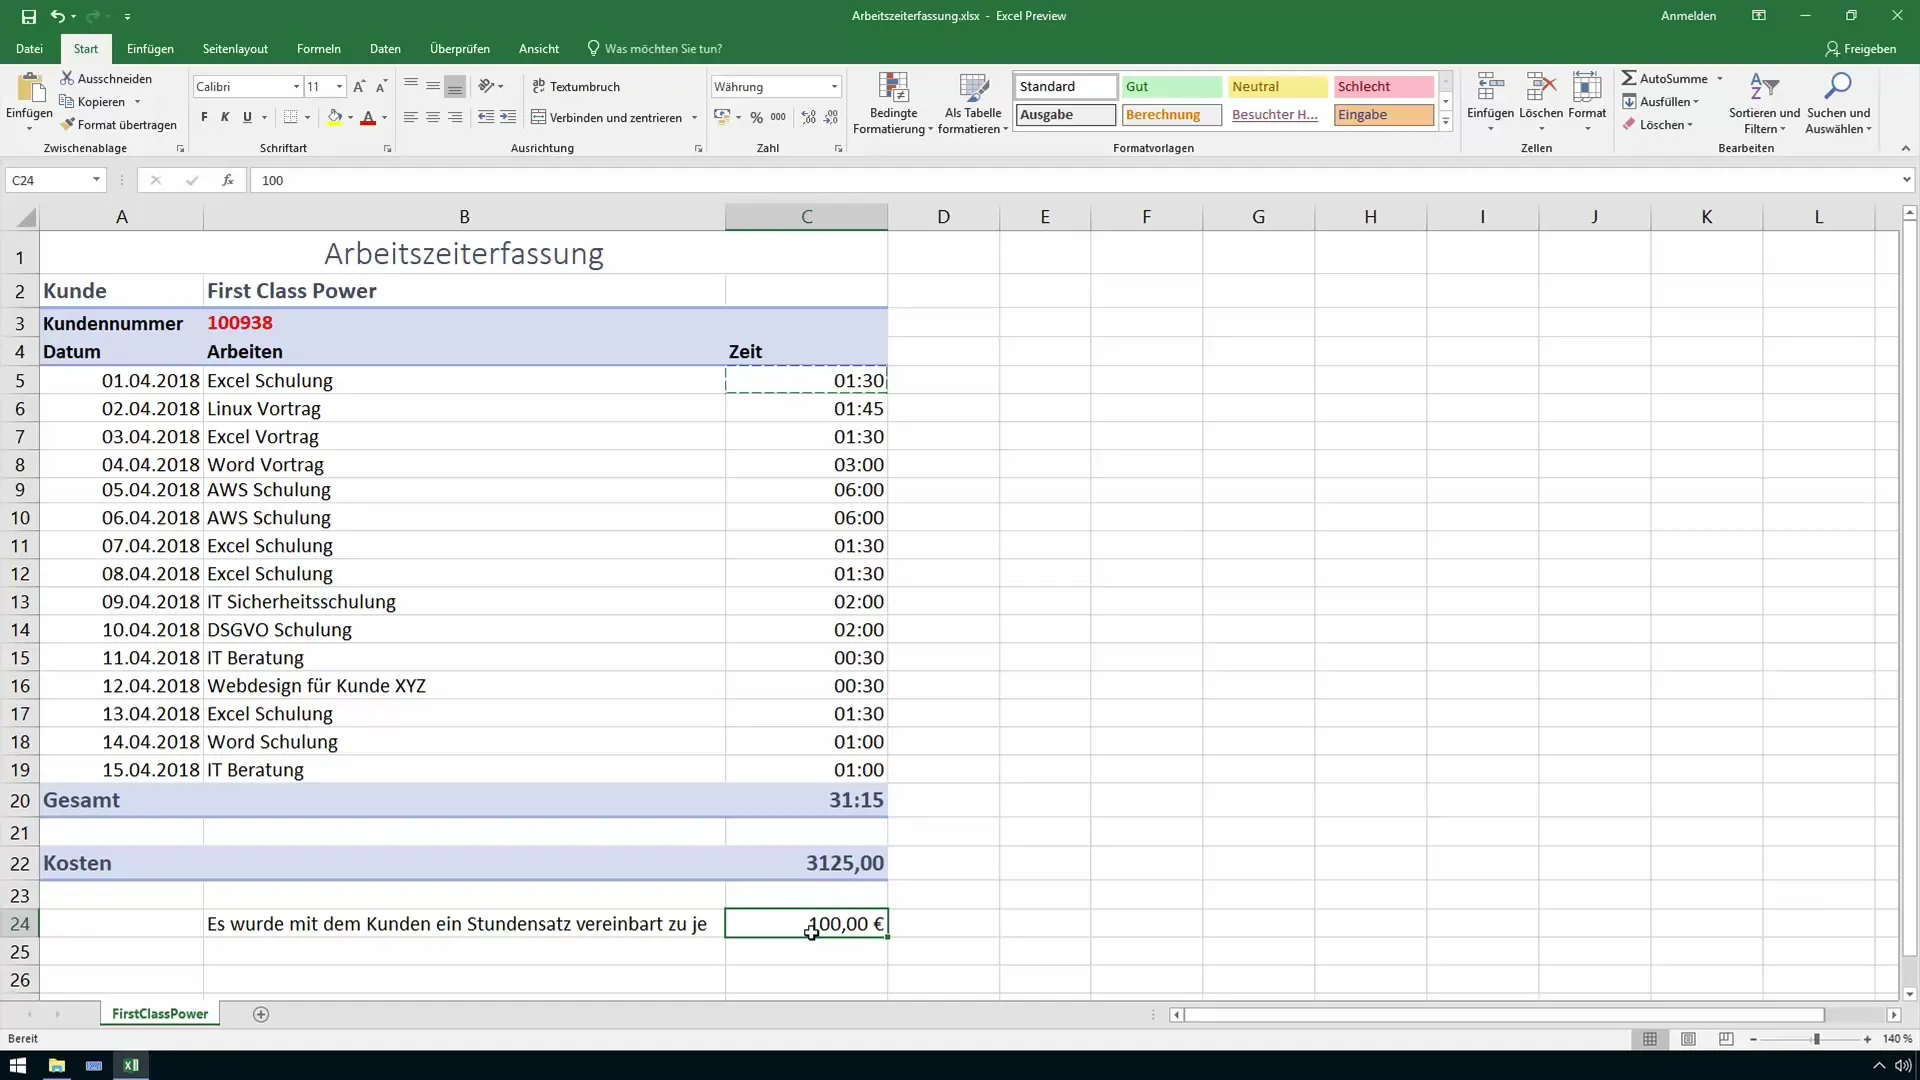Toggle top vertical alignment
The height and width of the screenshot is (1080, 1920).
[410, 87]
